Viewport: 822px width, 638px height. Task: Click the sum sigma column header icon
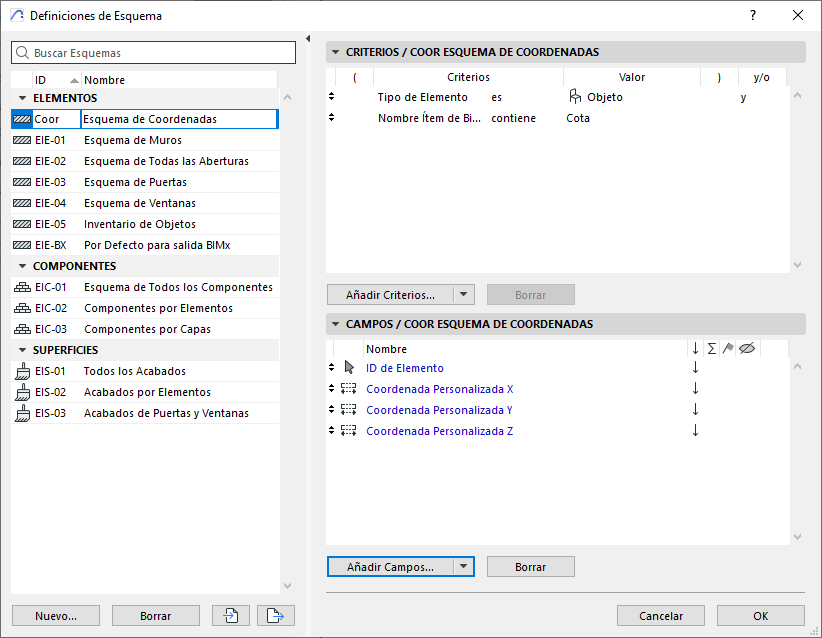coord(711,348)
